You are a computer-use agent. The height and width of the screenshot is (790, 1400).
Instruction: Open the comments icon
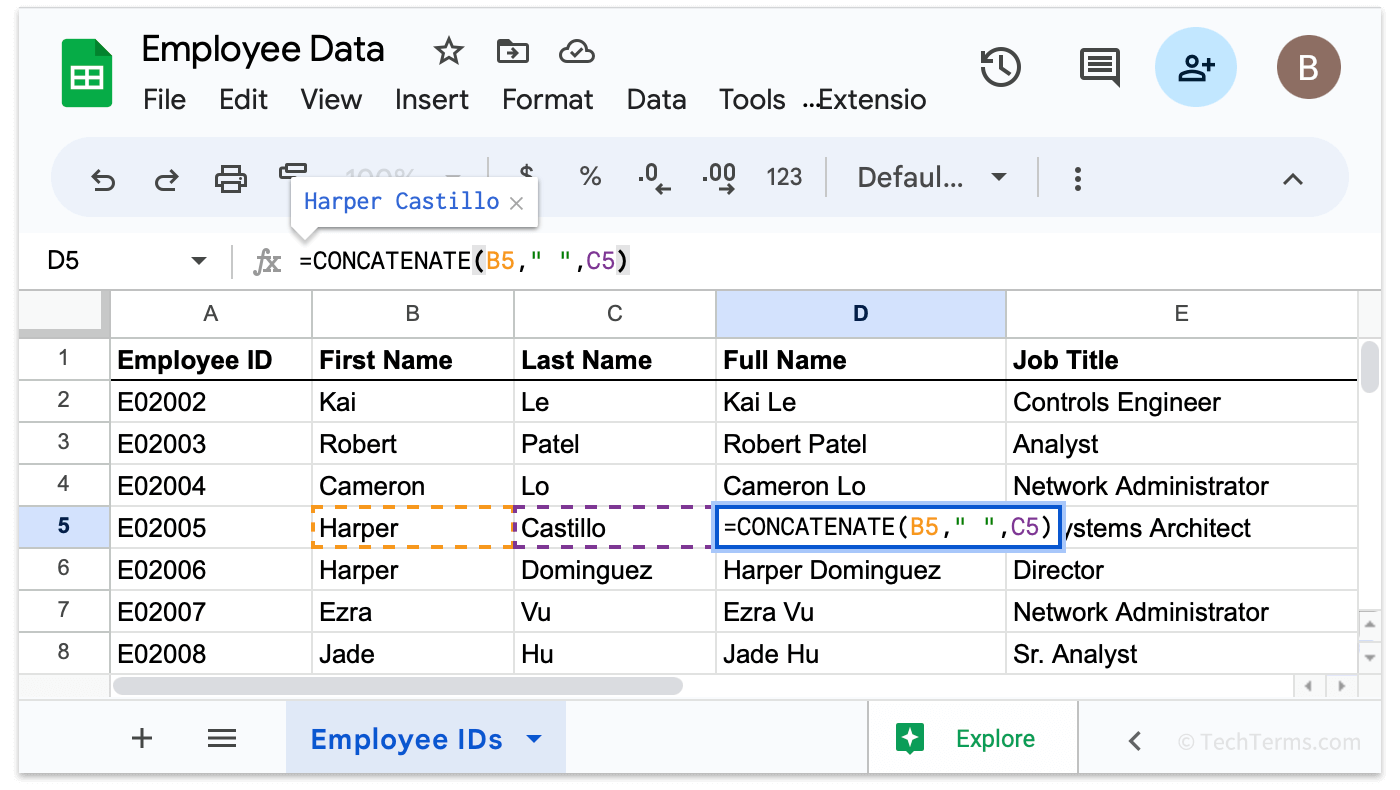pyautogui.click(x=1099, y=68)
